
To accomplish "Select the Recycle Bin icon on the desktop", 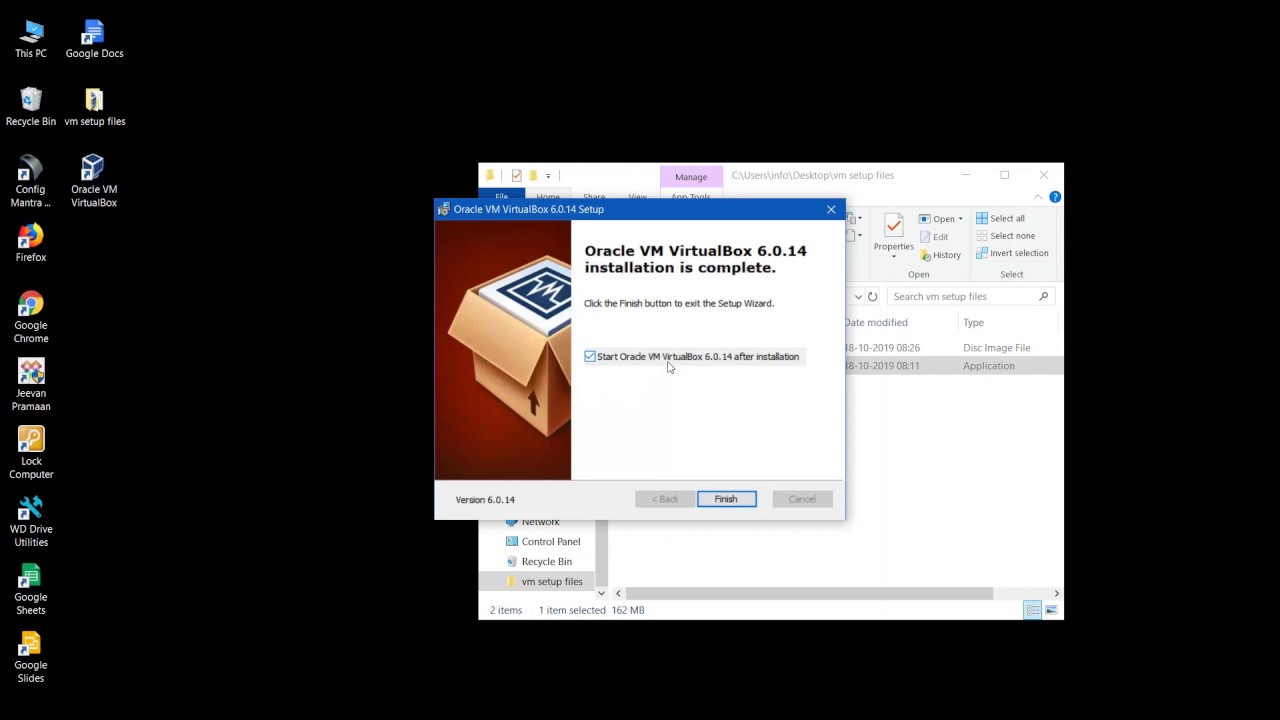I will click(31, 107).
